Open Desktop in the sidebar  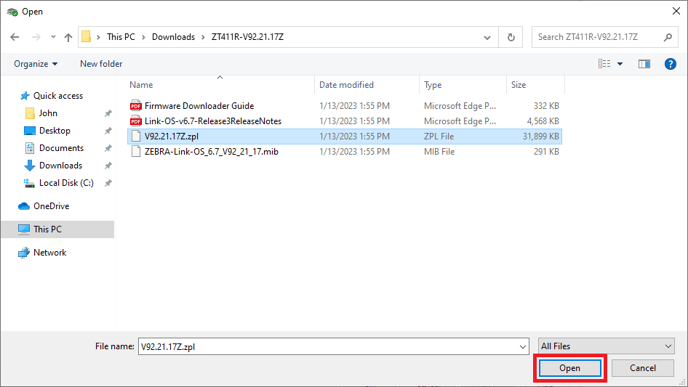click(54, 131)
